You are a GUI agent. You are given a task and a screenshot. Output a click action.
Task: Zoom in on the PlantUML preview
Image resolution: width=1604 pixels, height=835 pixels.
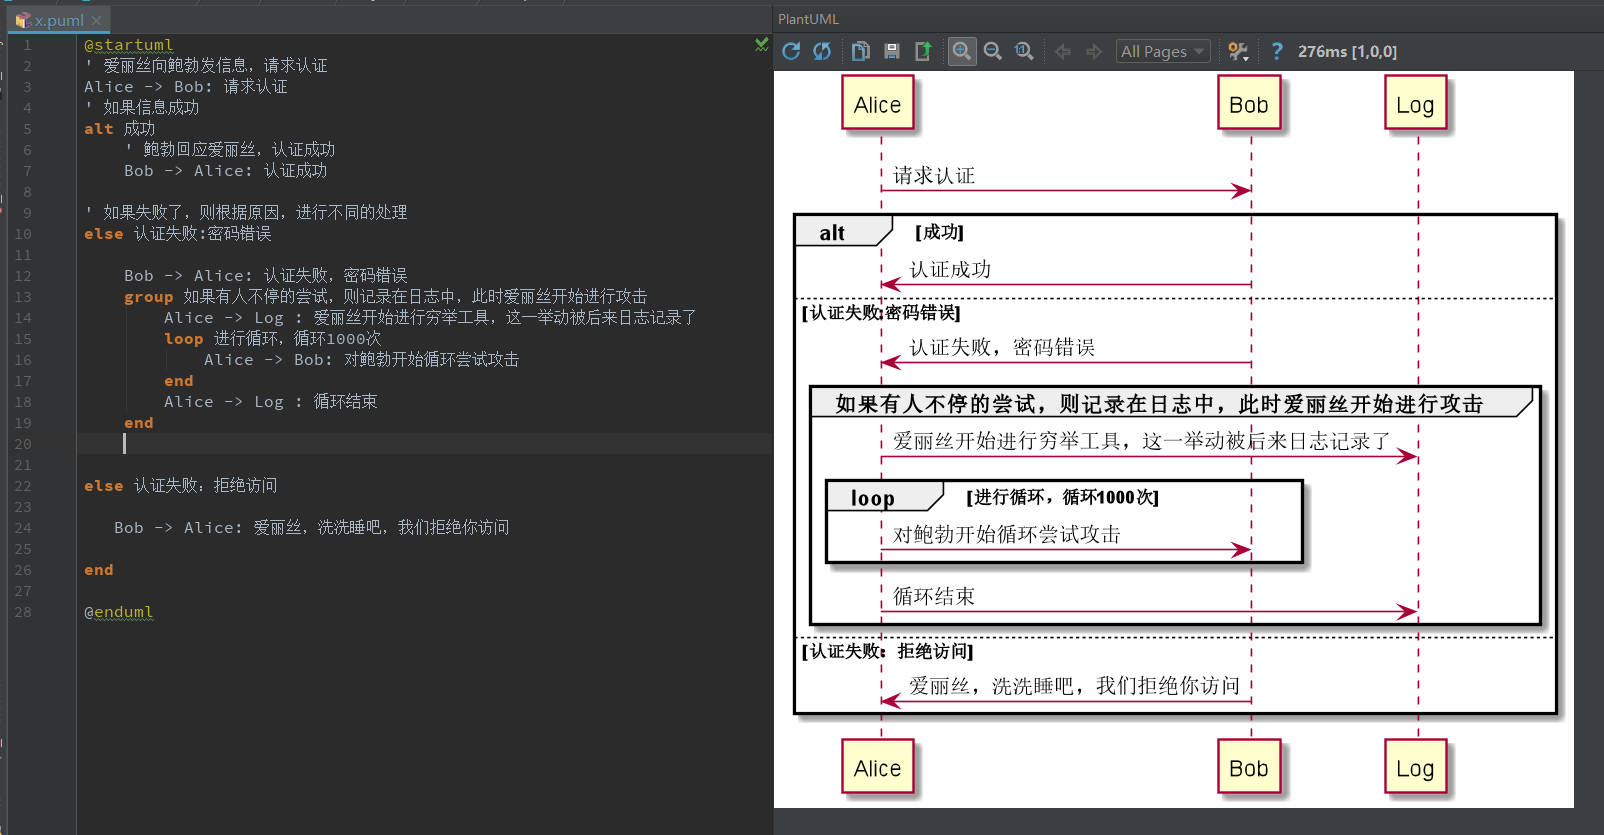(961, 51)
